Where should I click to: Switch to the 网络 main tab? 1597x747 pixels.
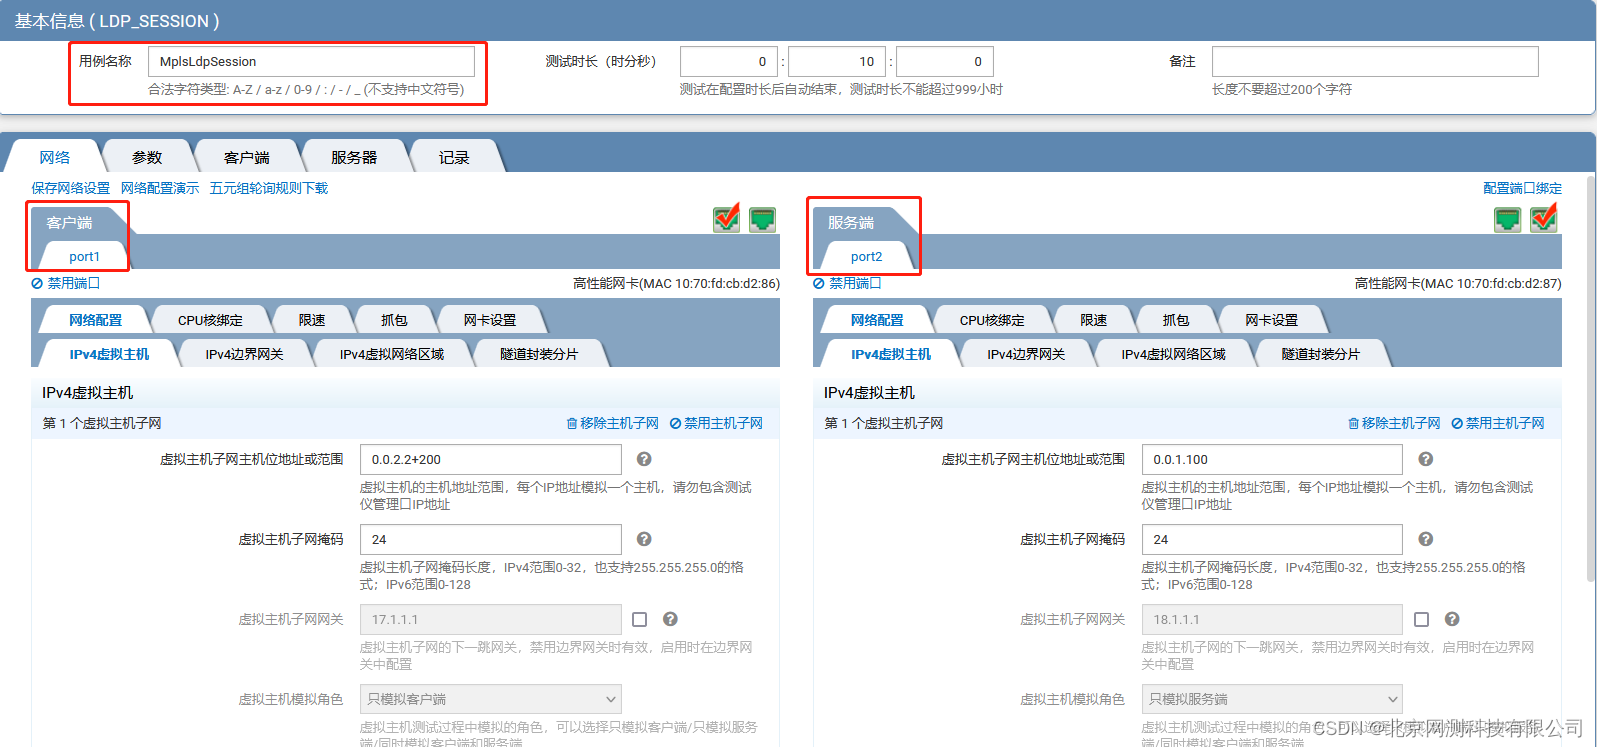[55, 157]
